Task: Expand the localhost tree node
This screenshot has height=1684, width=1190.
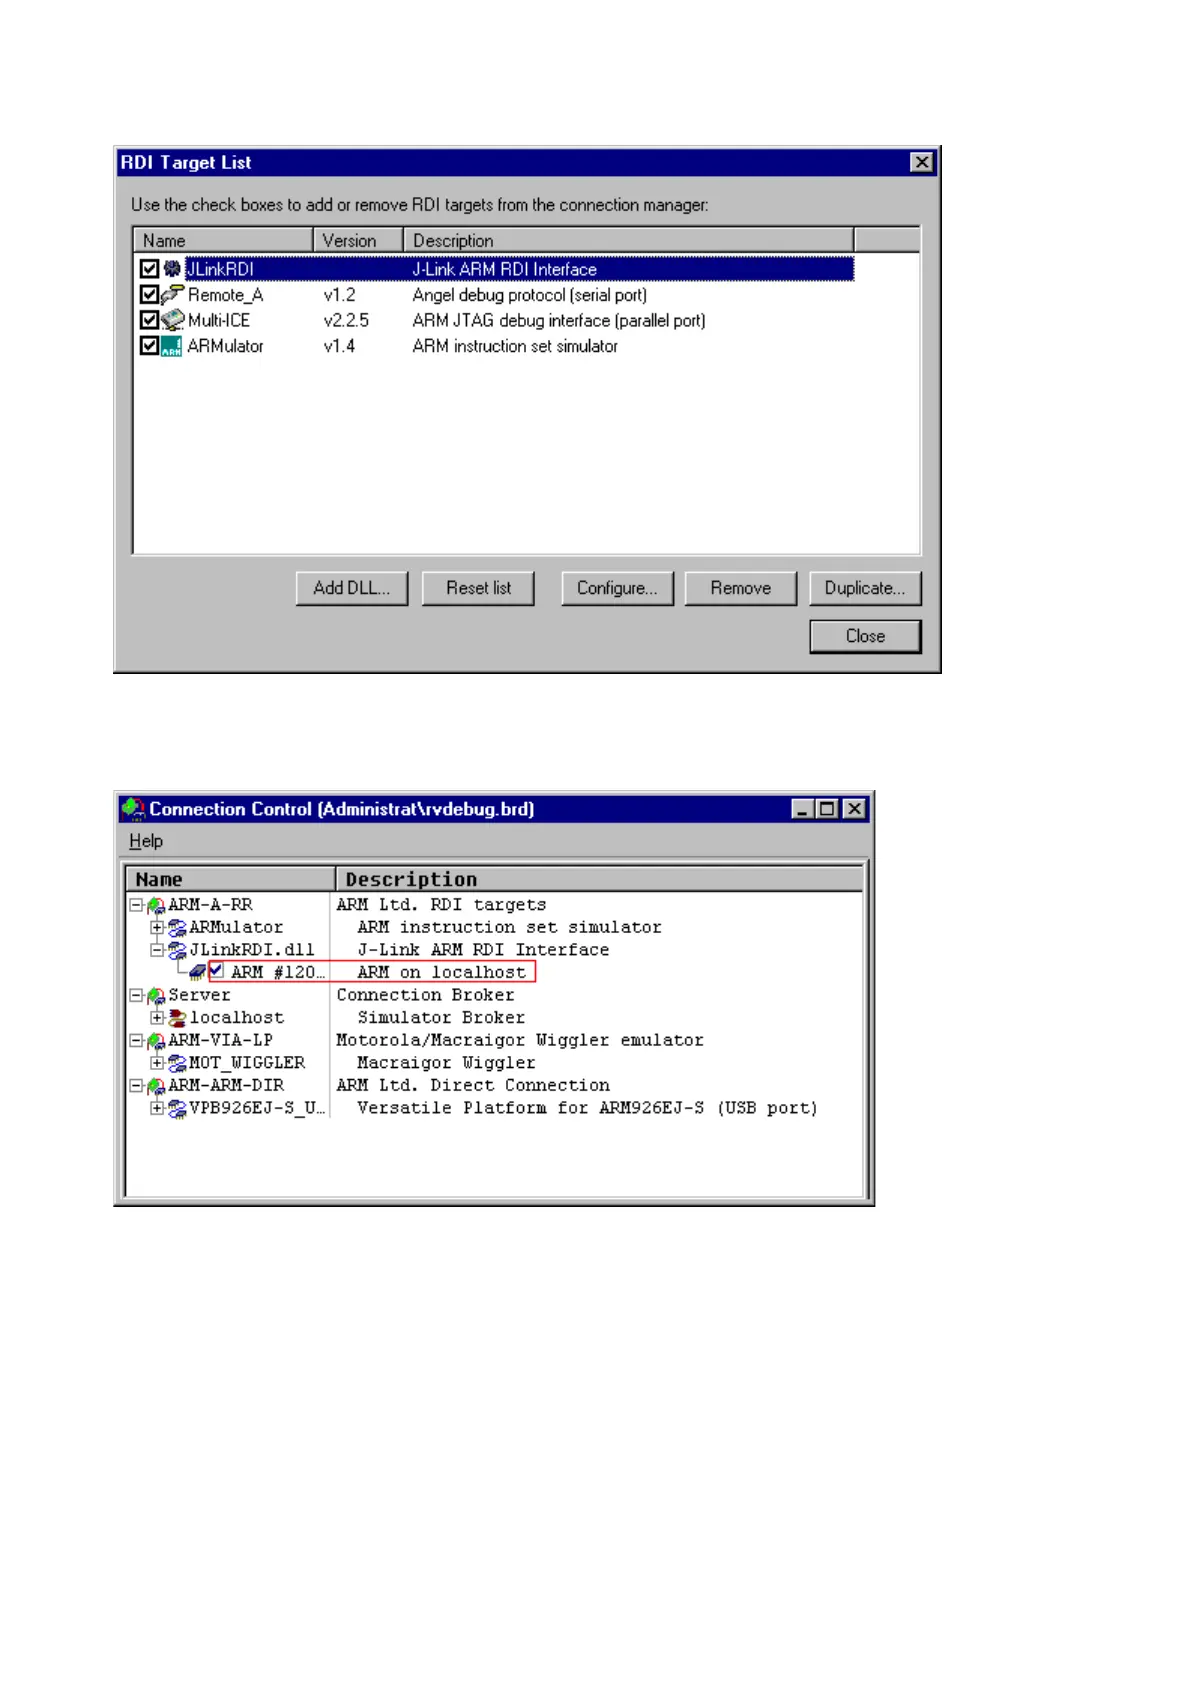Action: click(x=157, y=1018)
